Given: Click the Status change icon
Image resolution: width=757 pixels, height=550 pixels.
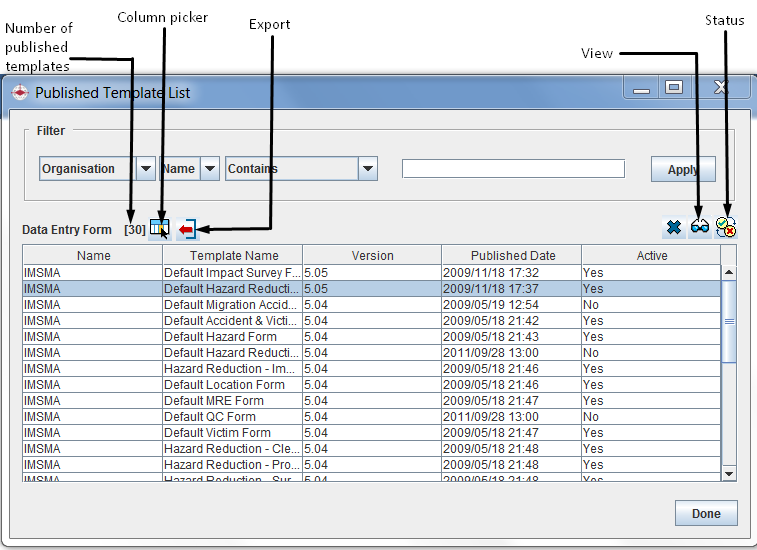Looking at the screenshot, I should click(x=726, y=228).
